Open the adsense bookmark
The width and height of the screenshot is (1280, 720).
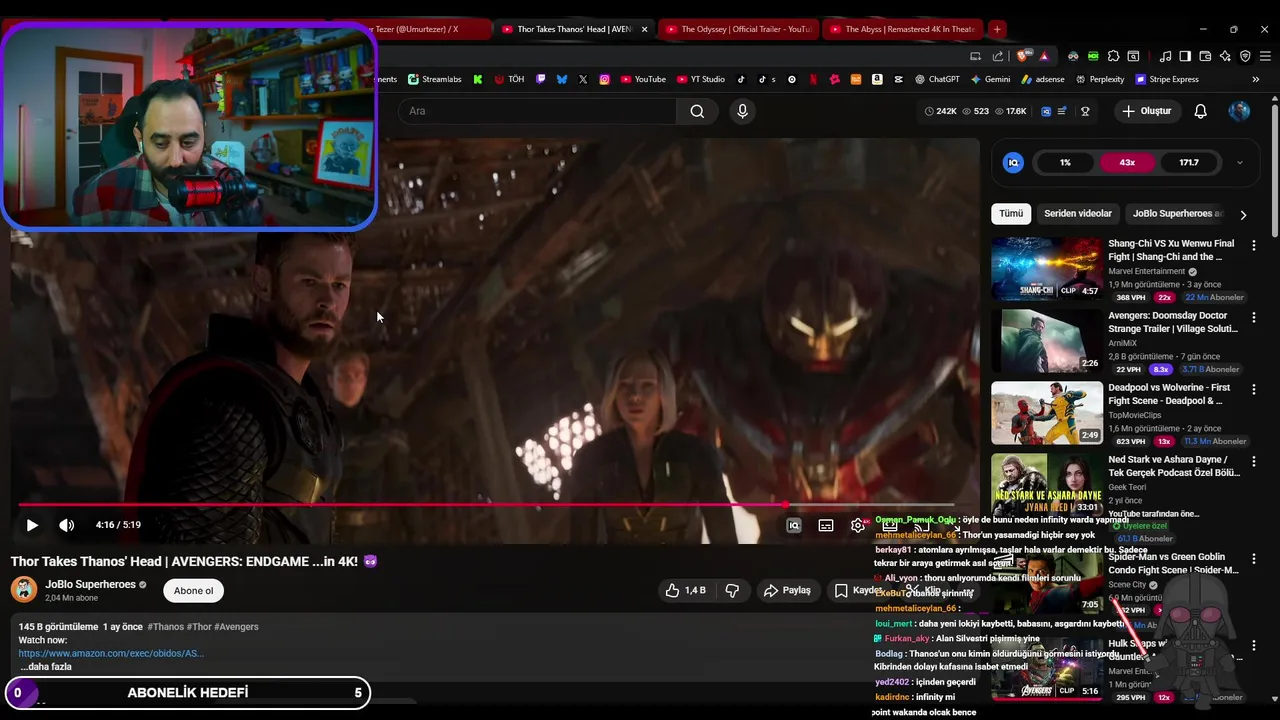1042,79
